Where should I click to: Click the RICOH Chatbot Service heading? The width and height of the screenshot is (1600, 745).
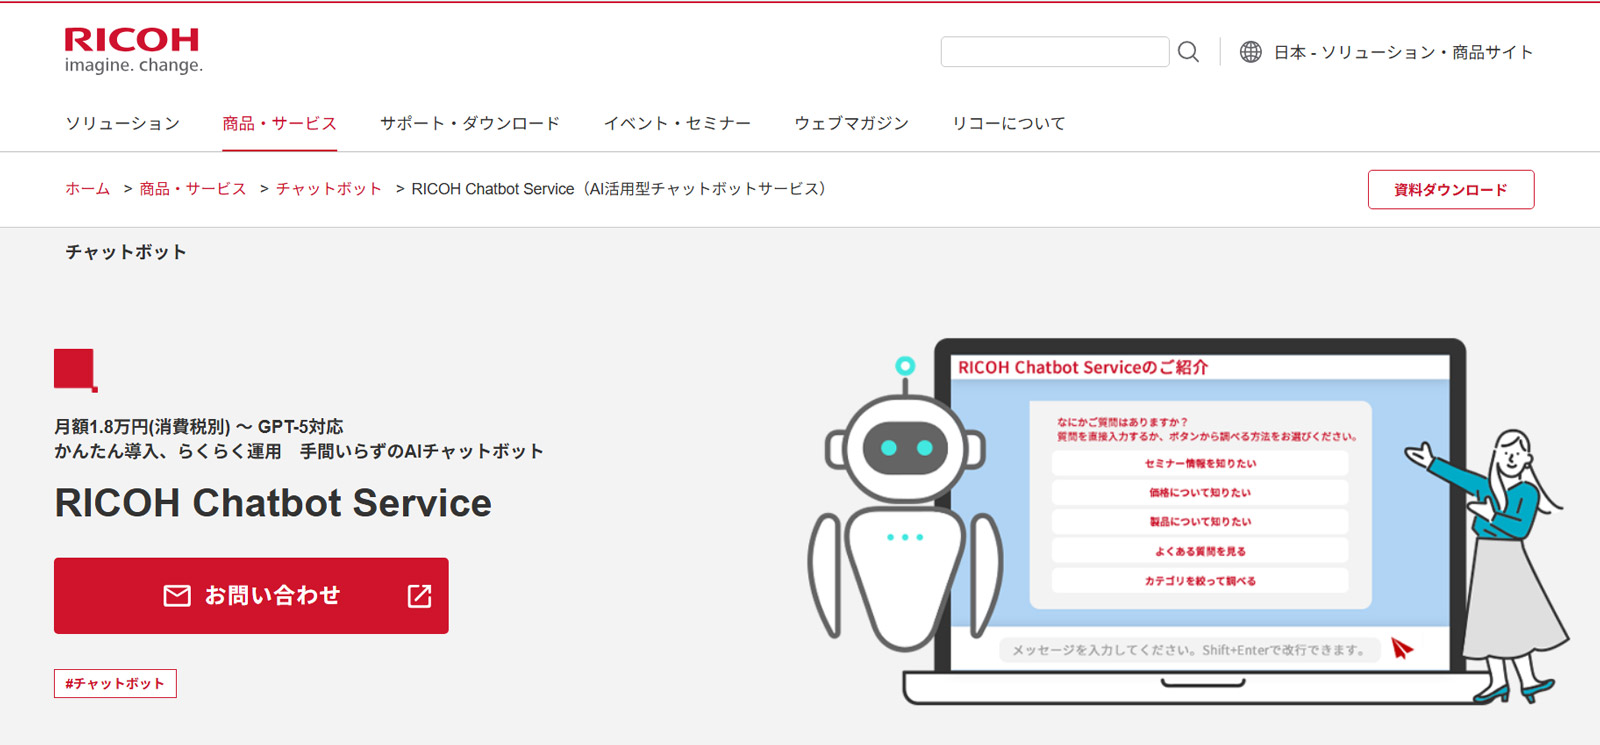[273, 503]
